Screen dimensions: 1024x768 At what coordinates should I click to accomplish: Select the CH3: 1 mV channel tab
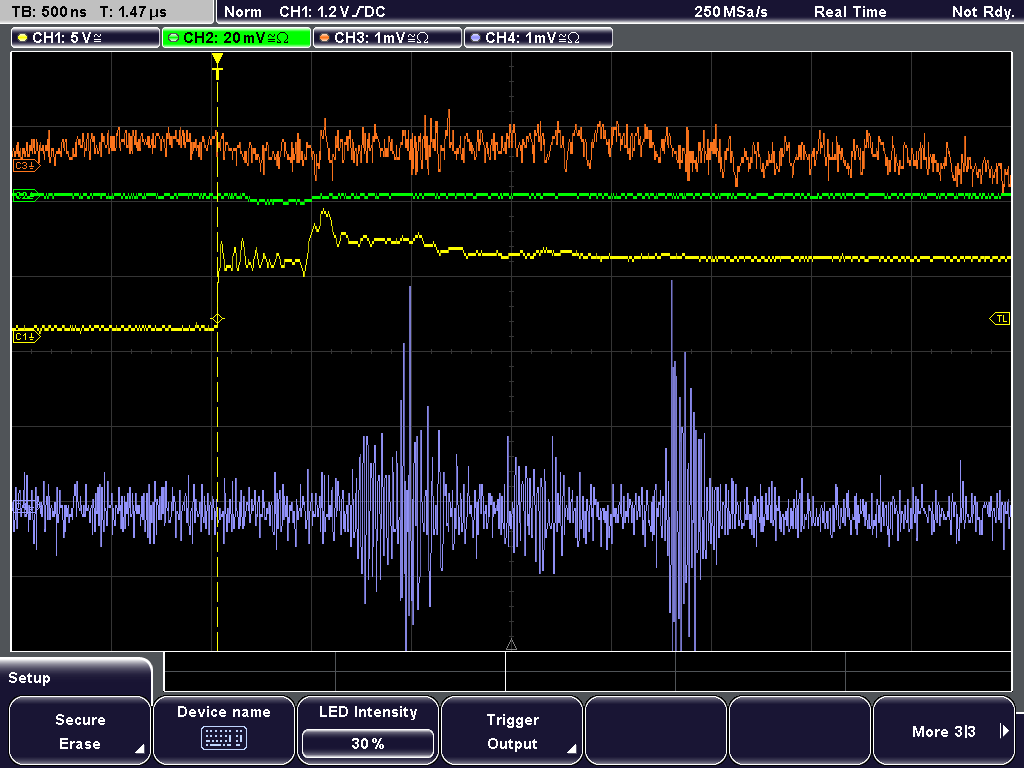click(x=387, y=38)
